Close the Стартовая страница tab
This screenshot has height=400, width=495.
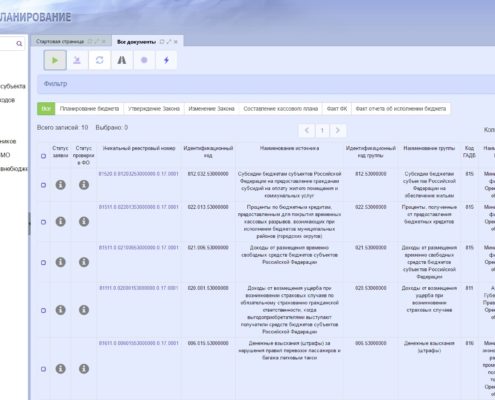click(x=104, y=41)
